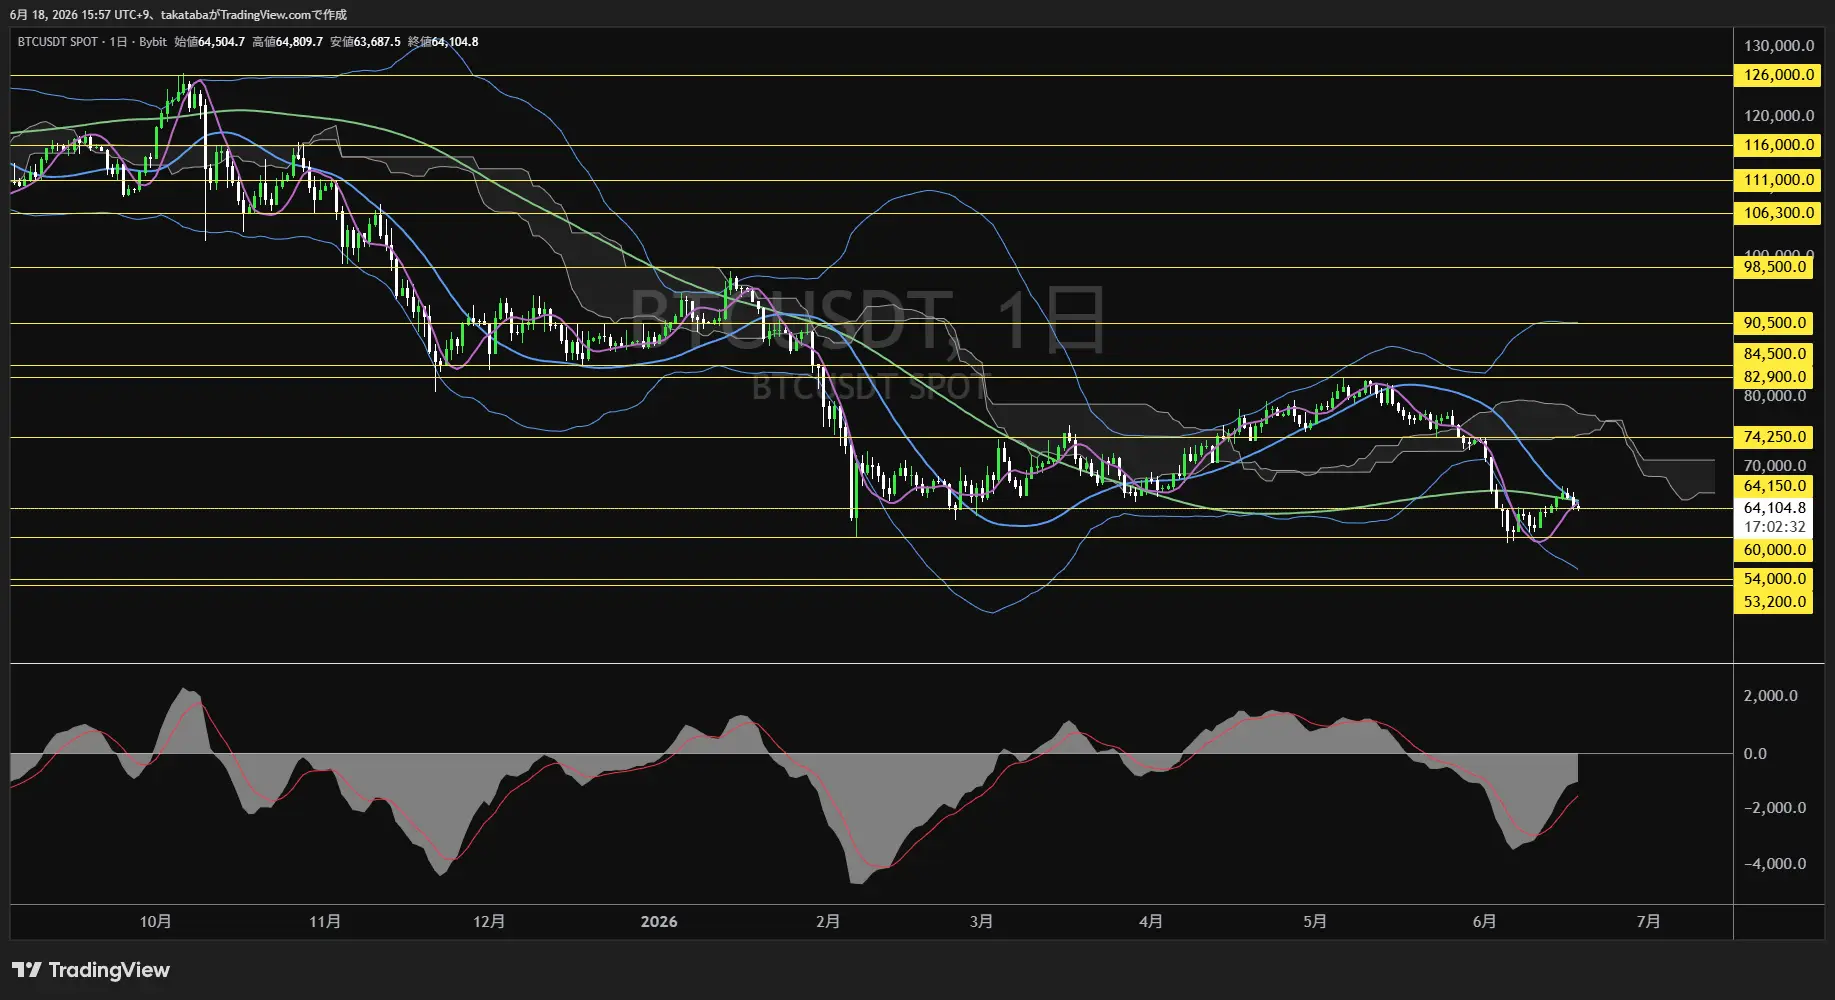This screenshot has height=1000, width=1835.
Task: Click the 130,000.0 price axis value
Action: (x=1778, y=46)
